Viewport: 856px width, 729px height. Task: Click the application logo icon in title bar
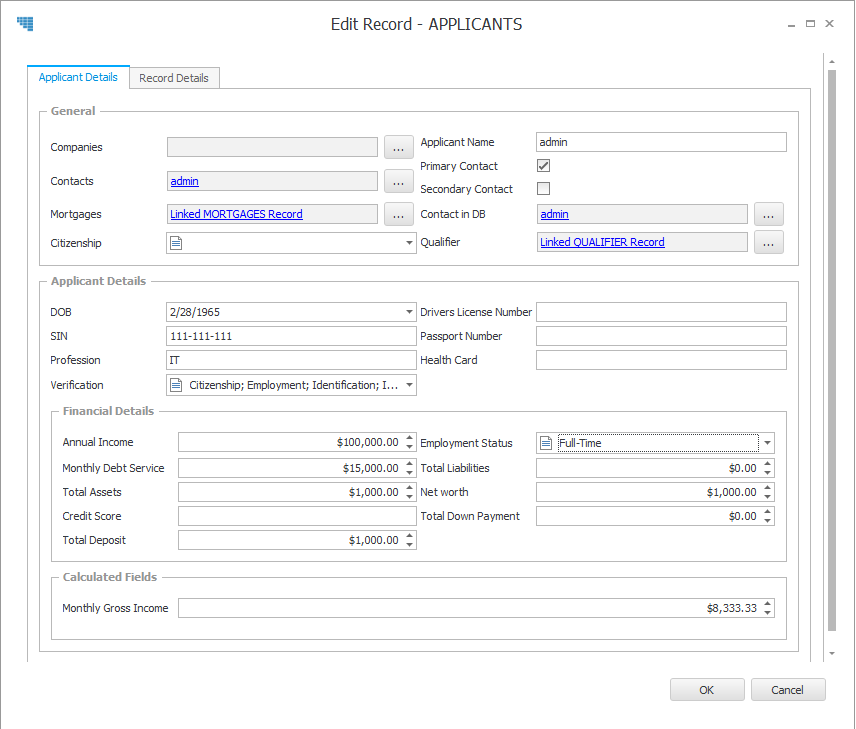pos(25,23)
